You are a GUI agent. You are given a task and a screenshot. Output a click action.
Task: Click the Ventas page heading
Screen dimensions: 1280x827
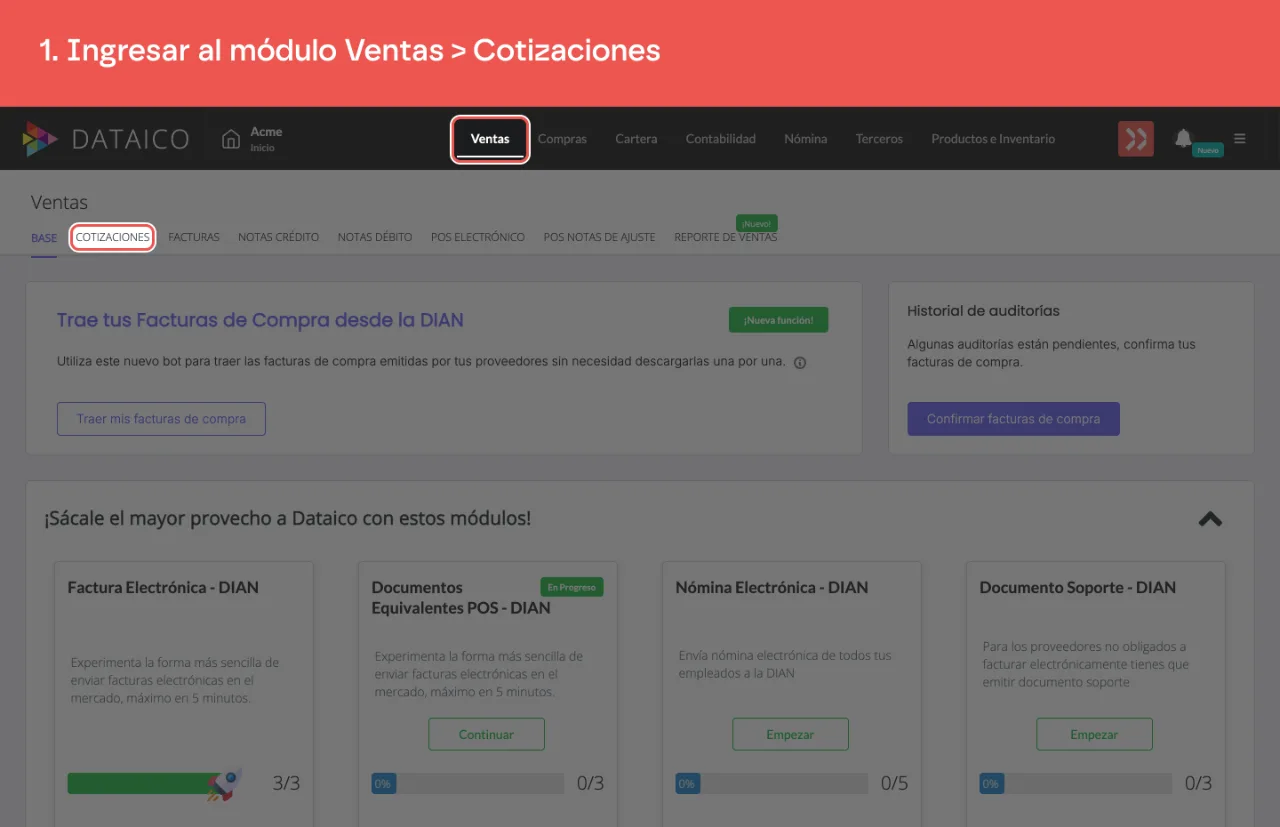(x=59, y=203)
